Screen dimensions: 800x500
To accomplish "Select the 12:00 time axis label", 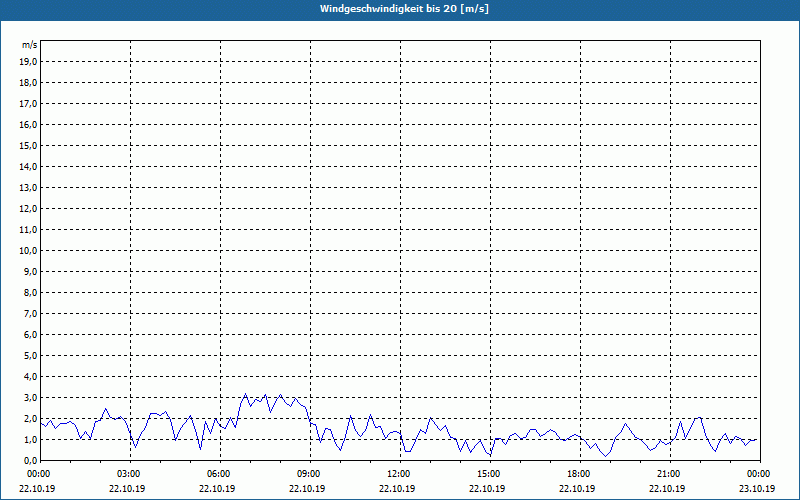I will (x=399, y=474).
